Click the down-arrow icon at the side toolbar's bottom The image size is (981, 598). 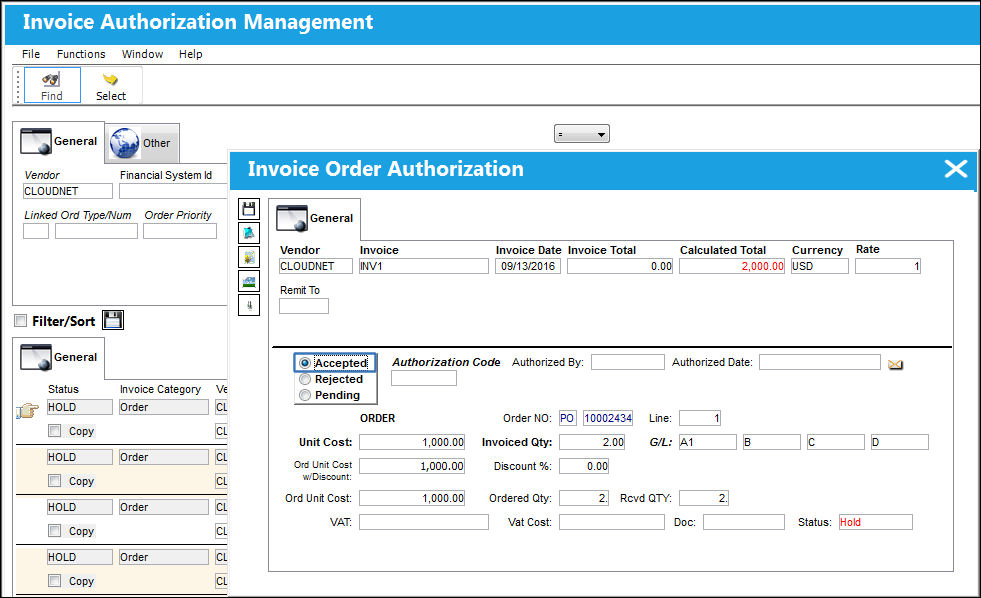(x=249, y=305)
